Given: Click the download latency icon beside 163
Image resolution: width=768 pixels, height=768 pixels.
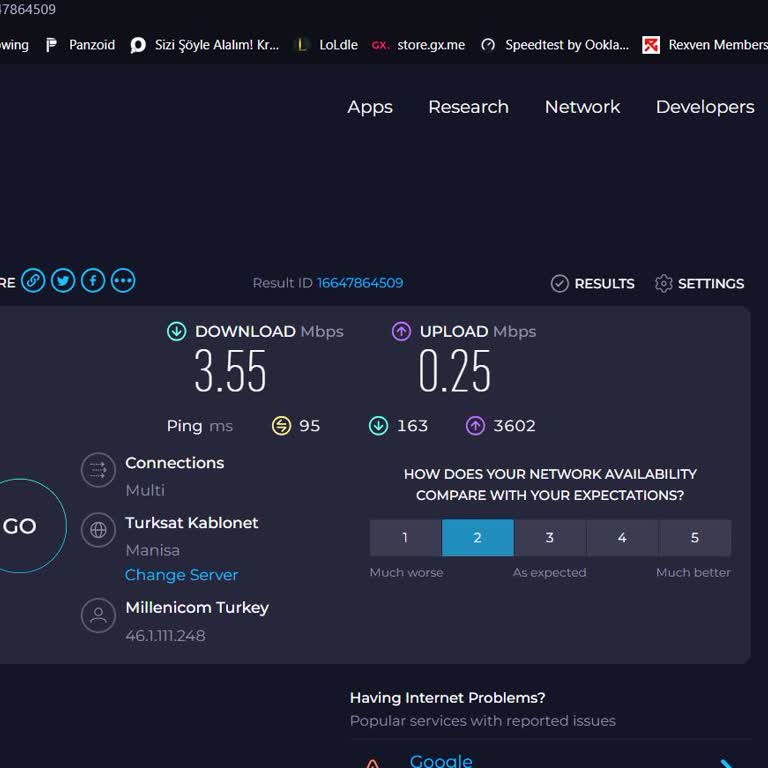Looking at the screenshot, I should pos(378,426).
